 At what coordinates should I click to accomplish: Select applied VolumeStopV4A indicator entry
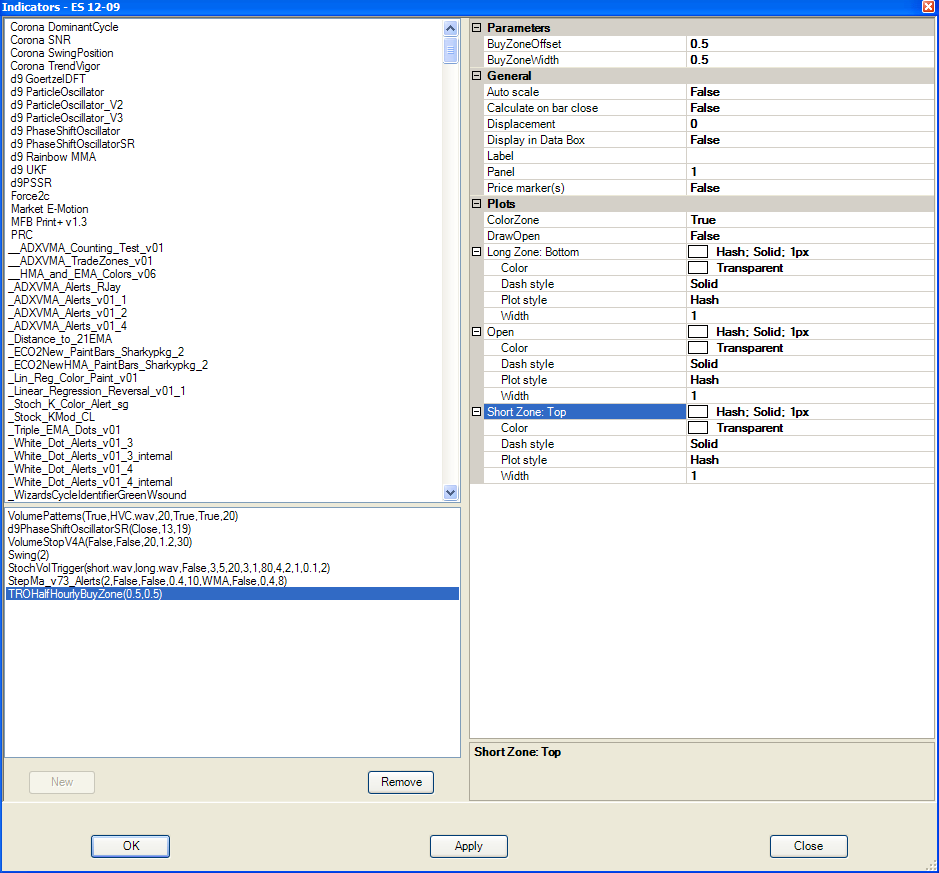tap(100, 542)
